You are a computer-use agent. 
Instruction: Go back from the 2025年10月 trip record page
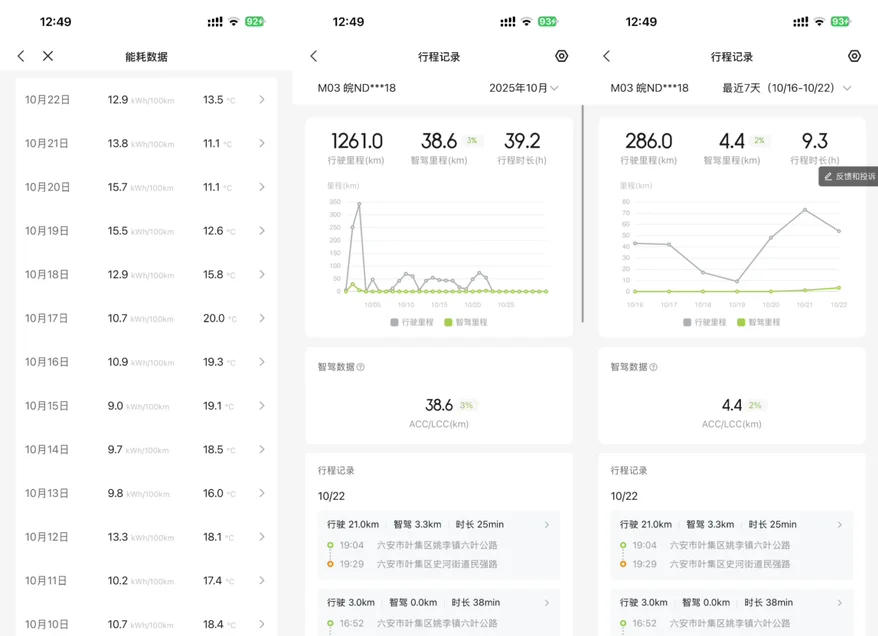point(314,57)
